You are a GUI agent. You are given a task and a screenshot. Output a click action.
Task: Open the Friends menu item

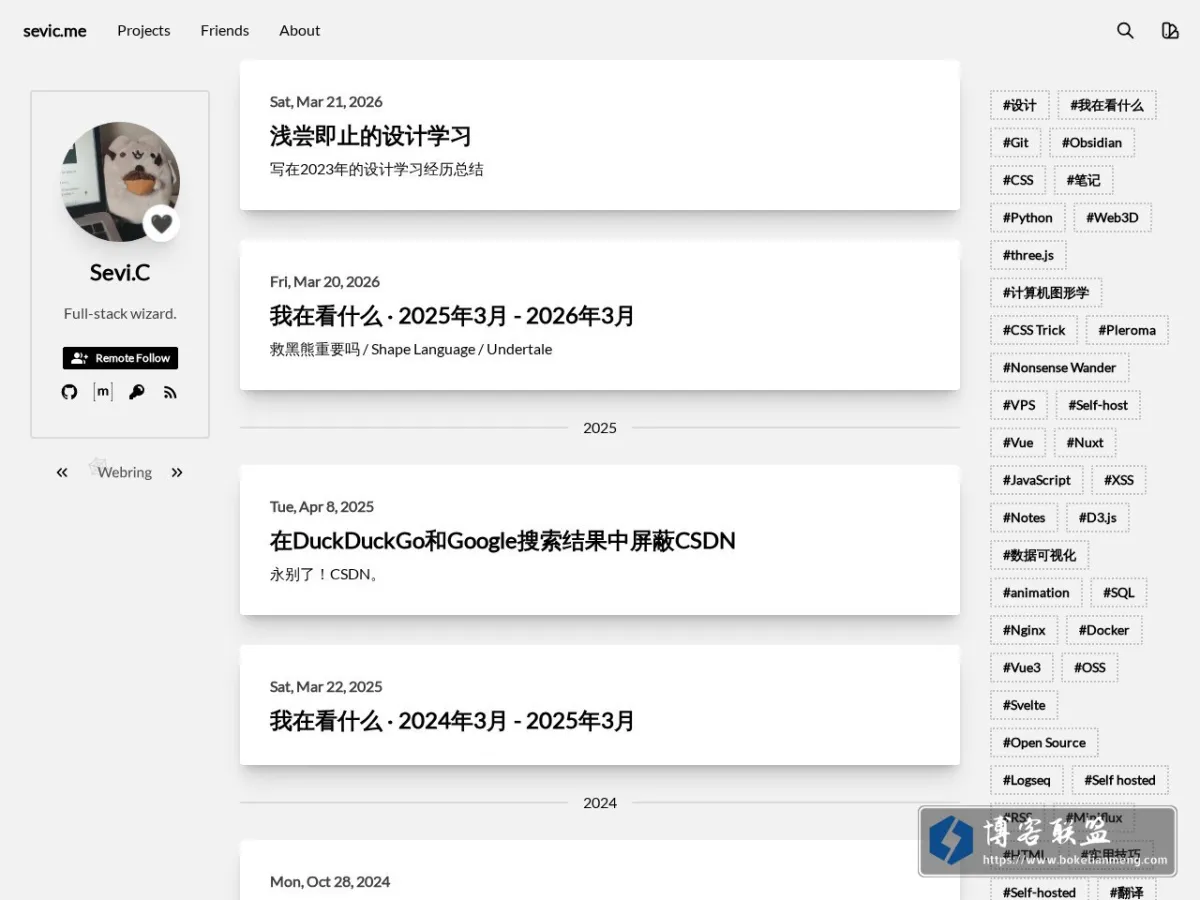225,31
